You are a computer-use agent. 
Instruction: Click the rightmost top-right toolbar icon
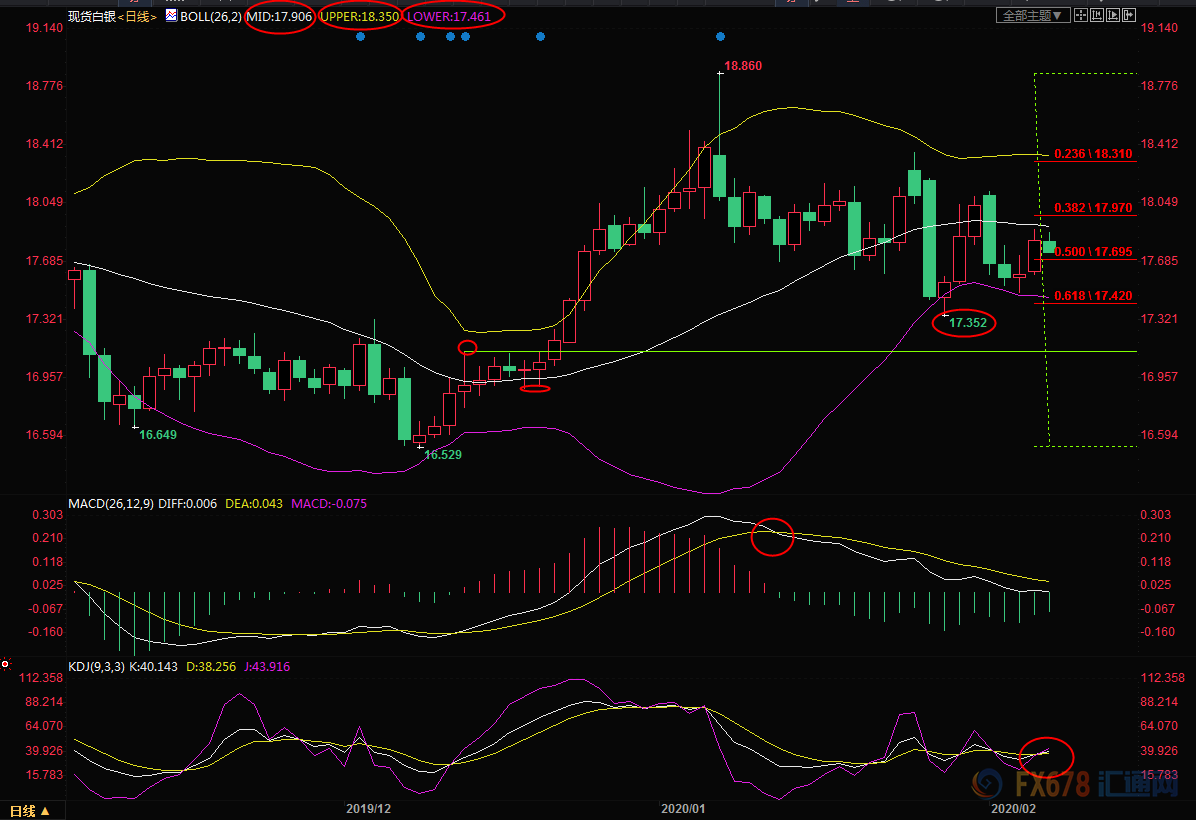[x=1129, y=15]
